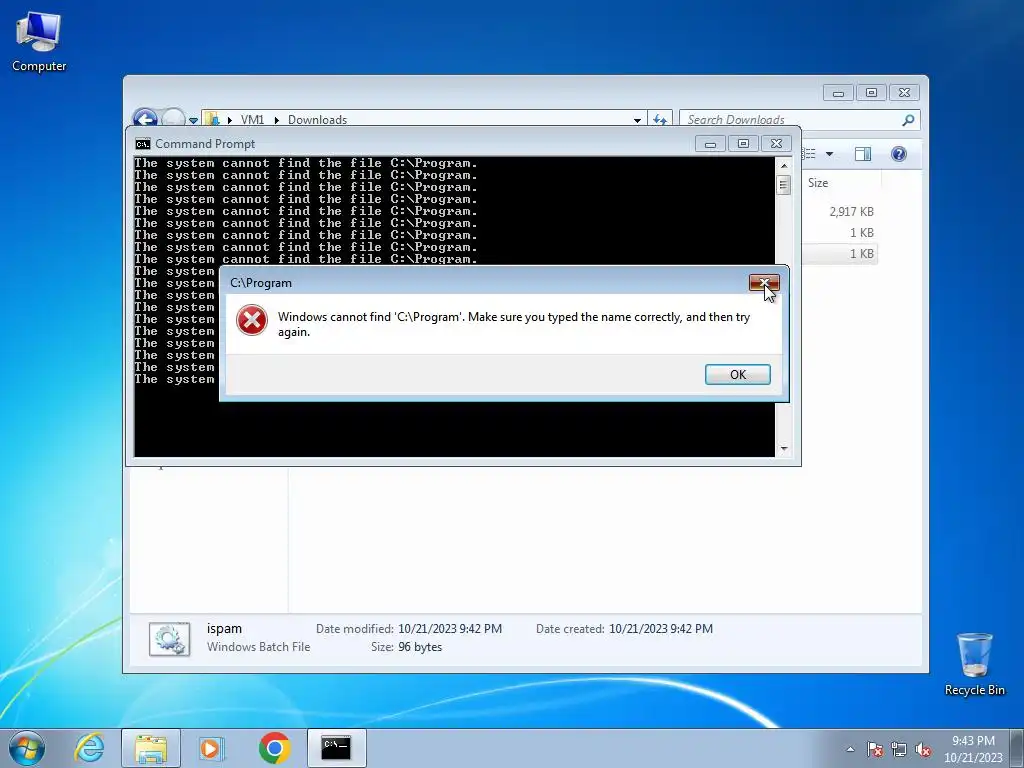Minimize the Command Prompt window

pyautogui.click(x=710, y=144)
